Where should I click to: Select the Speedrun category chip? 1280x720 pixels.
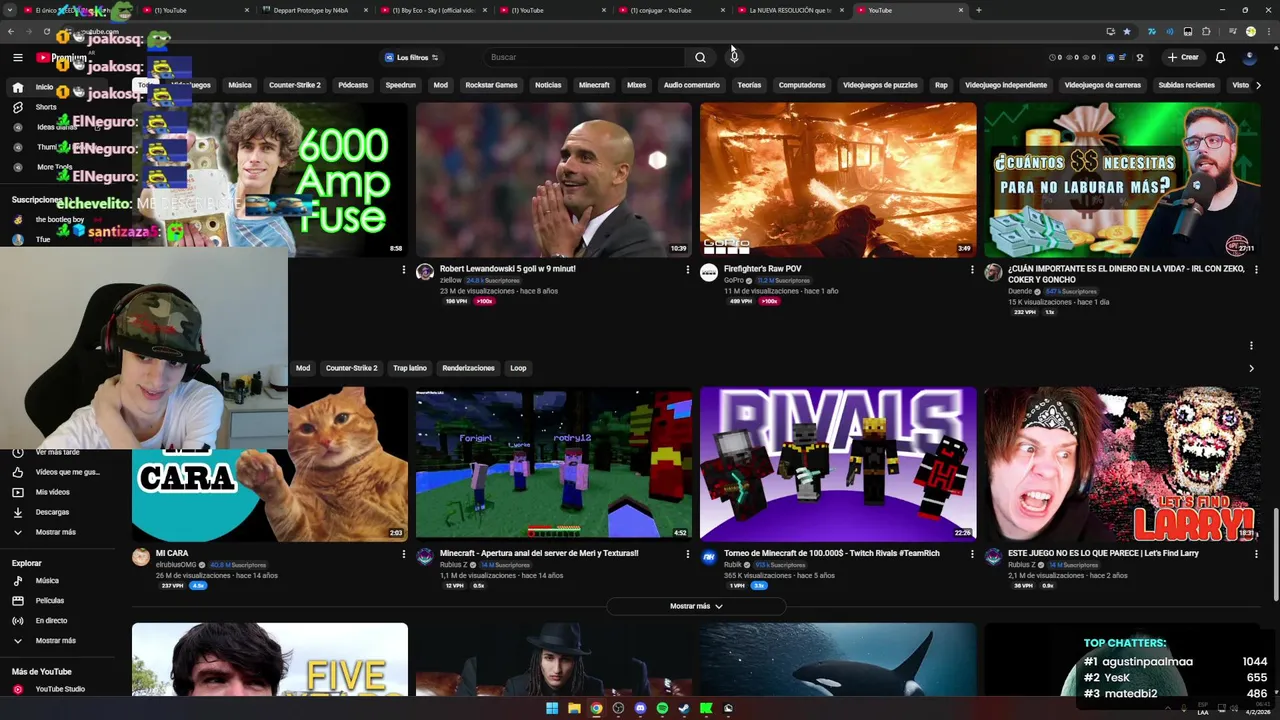click(401, 85)
